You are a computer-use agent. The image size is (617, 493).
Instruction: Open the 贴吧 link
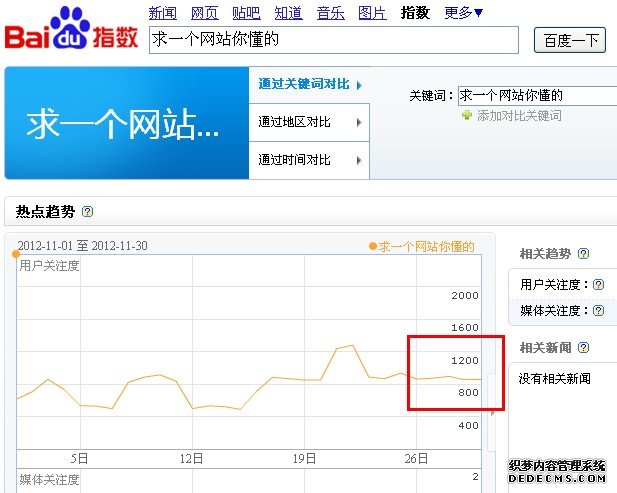pos(246,13)
